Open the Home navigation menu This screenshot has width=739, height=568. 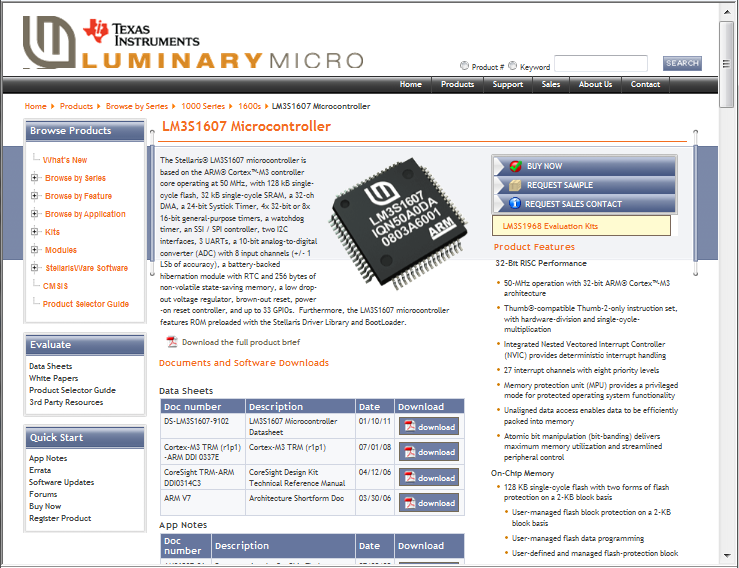tap(411, 84)
